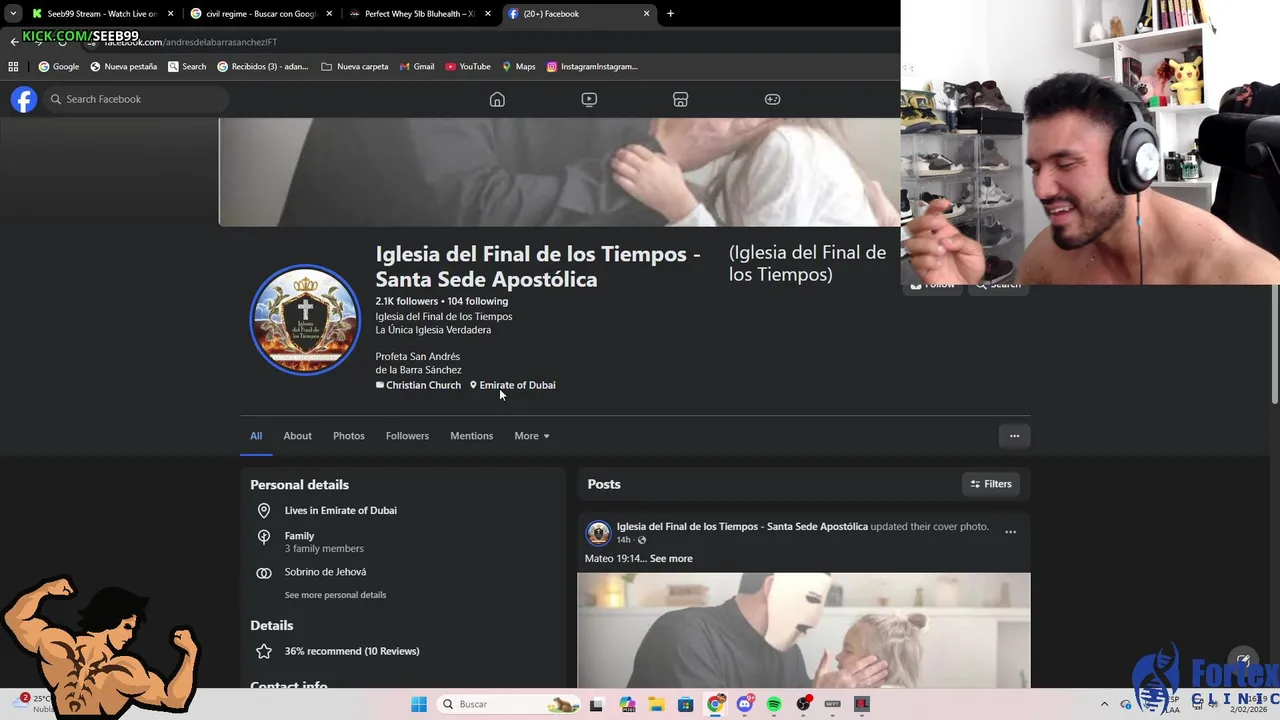The image size is (1280, 720).
Task: Open Microsoft Store from the taskbar
Action: (x=685, y=704)
